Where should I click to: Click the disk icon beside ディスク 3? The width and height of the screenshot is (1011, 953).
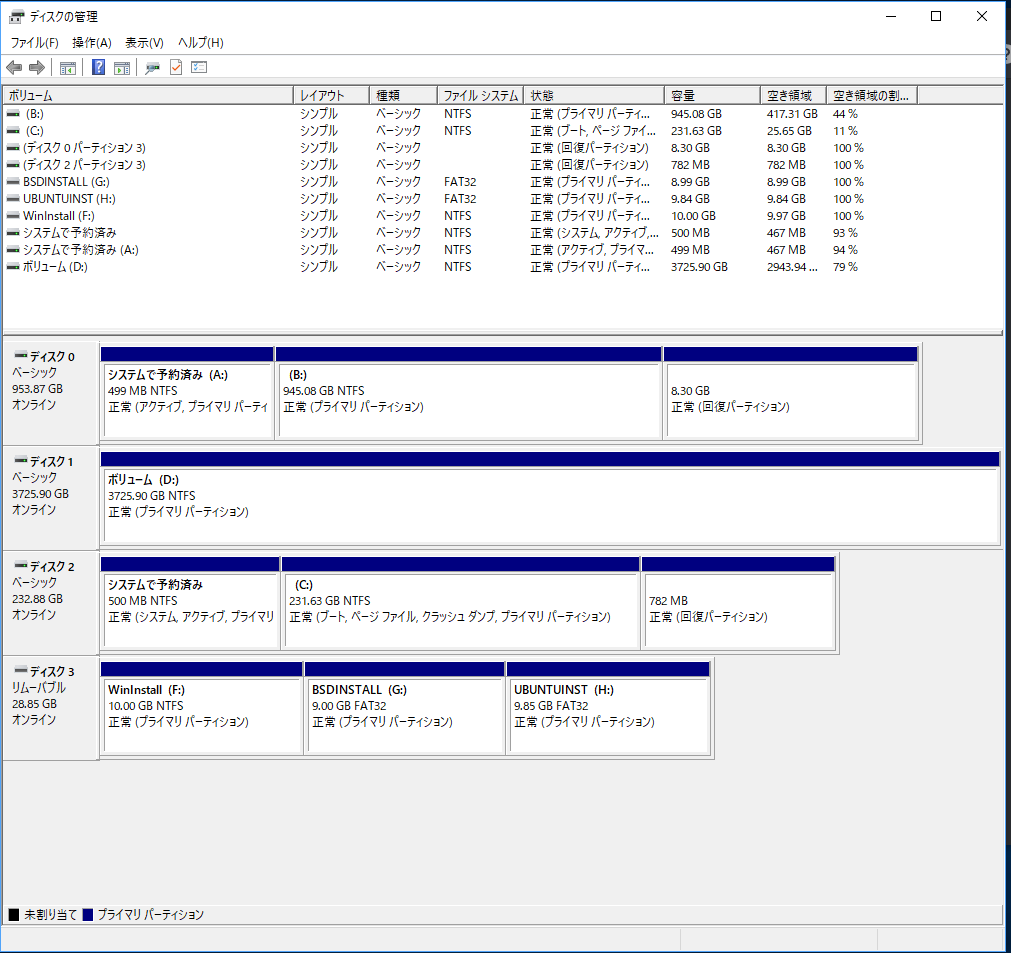(21, 671)
